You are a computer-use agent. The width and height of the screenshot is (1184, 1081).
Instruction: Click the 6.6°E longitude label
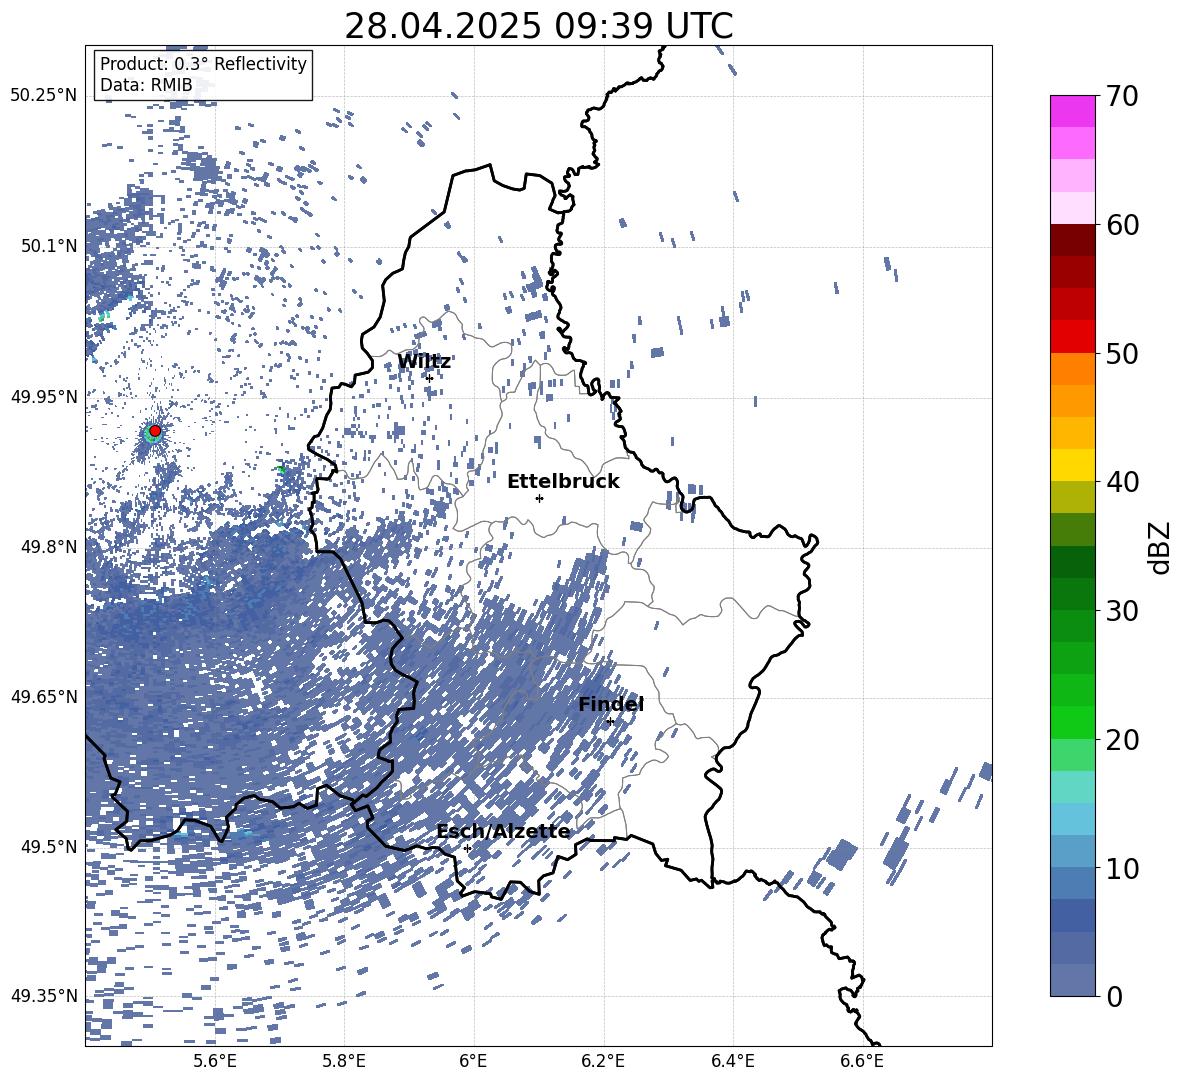click(862, 1061)
